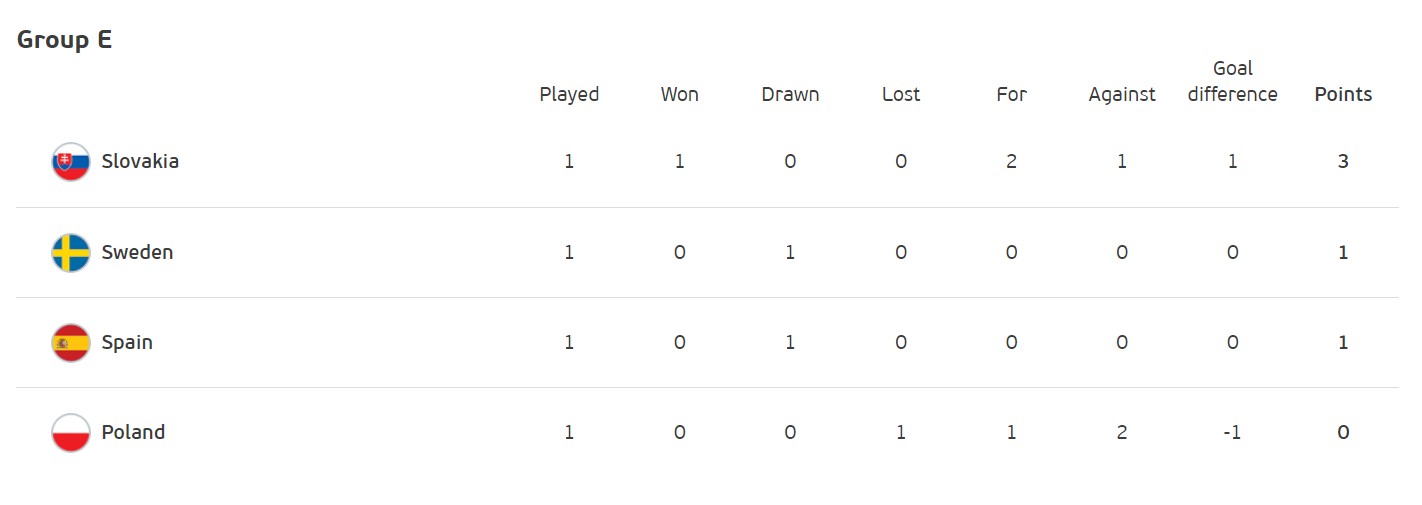Click Slovakia's goals For value

1012,161
